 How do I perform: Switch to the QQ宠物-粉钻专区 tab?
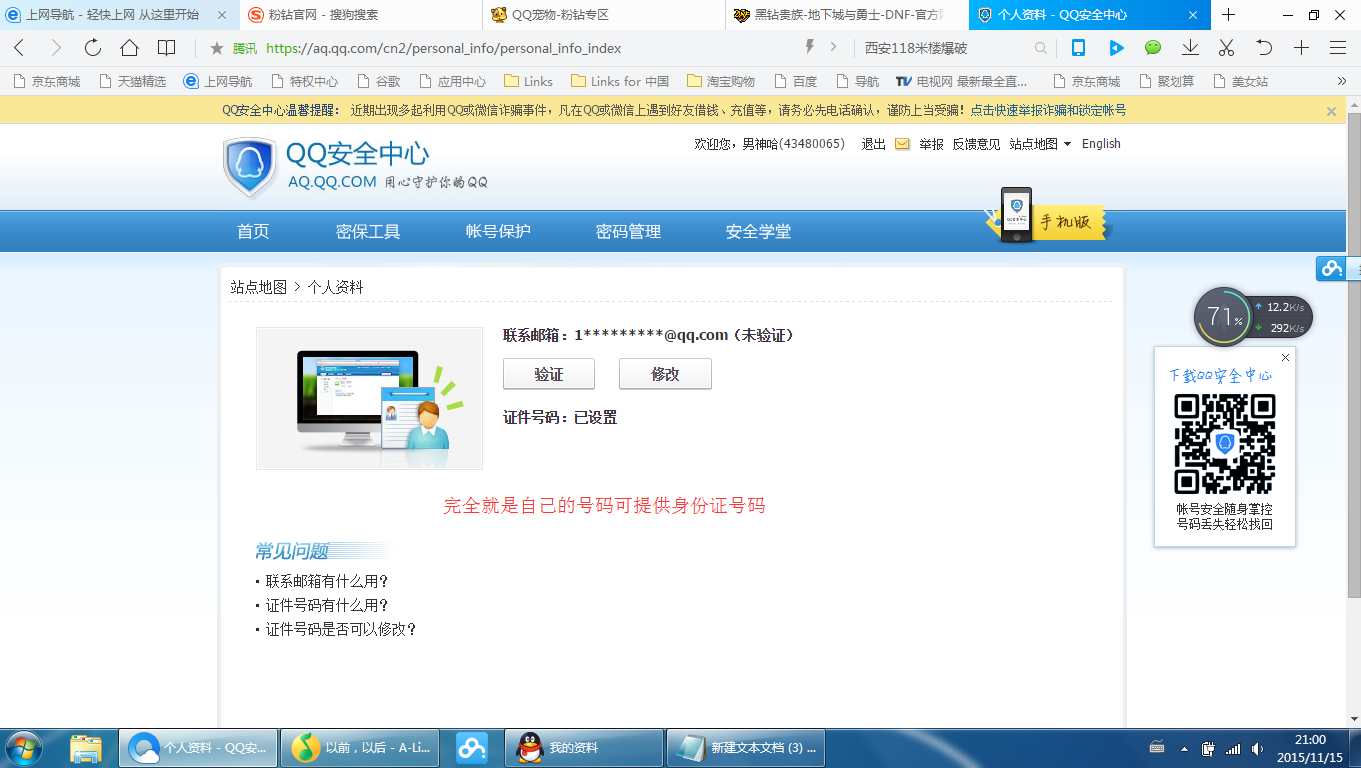coord(605,15)
